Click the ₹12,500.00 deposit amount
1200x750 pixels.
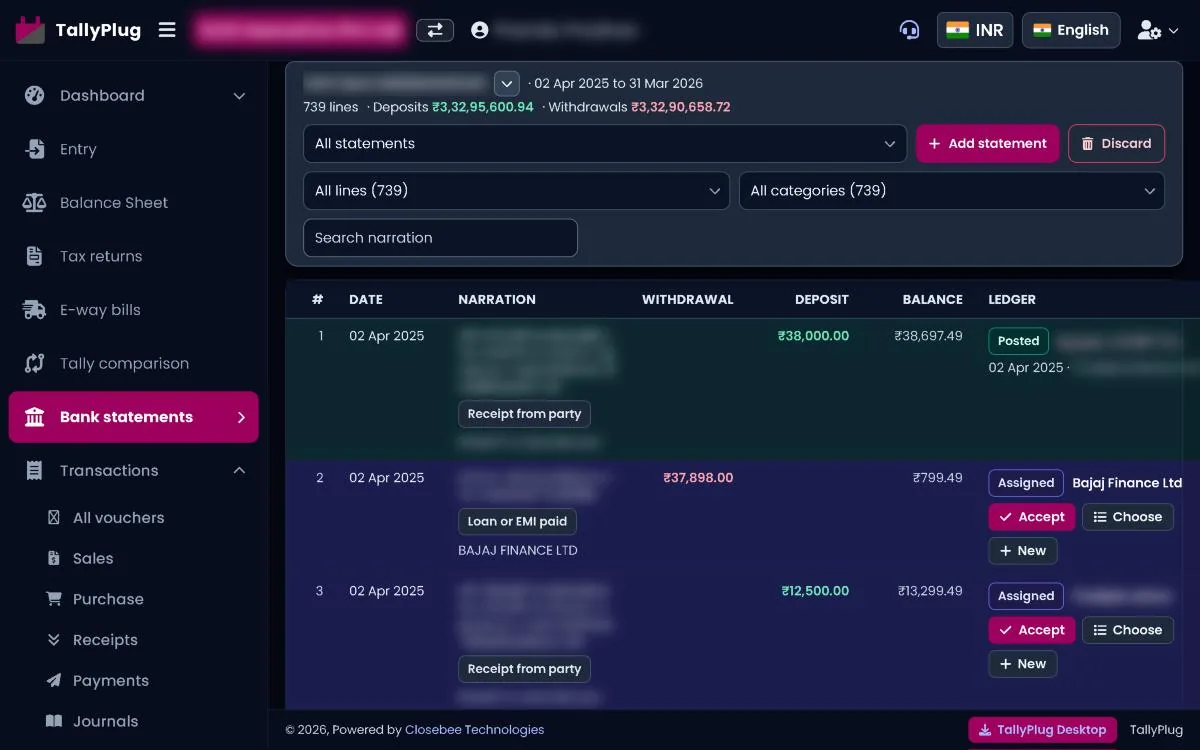815,591
